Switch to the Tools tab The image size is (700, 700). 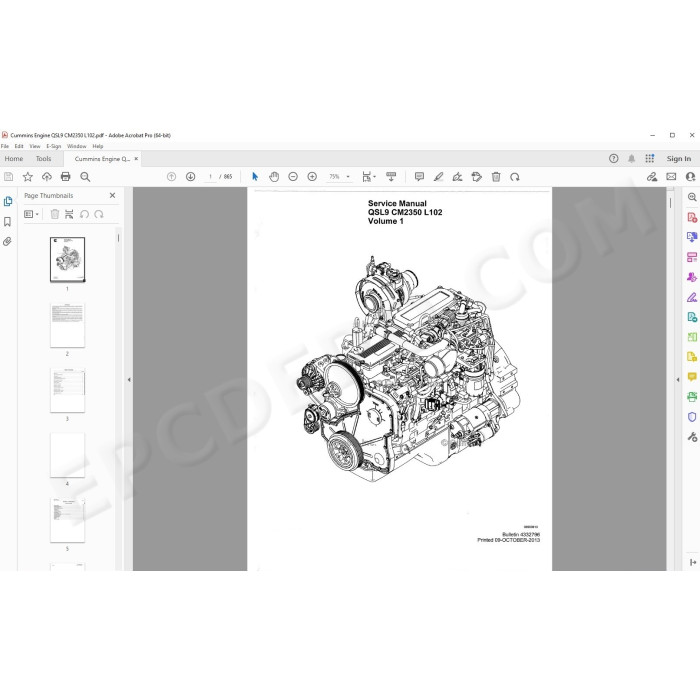pyautogui.click(x=43, y=159)
